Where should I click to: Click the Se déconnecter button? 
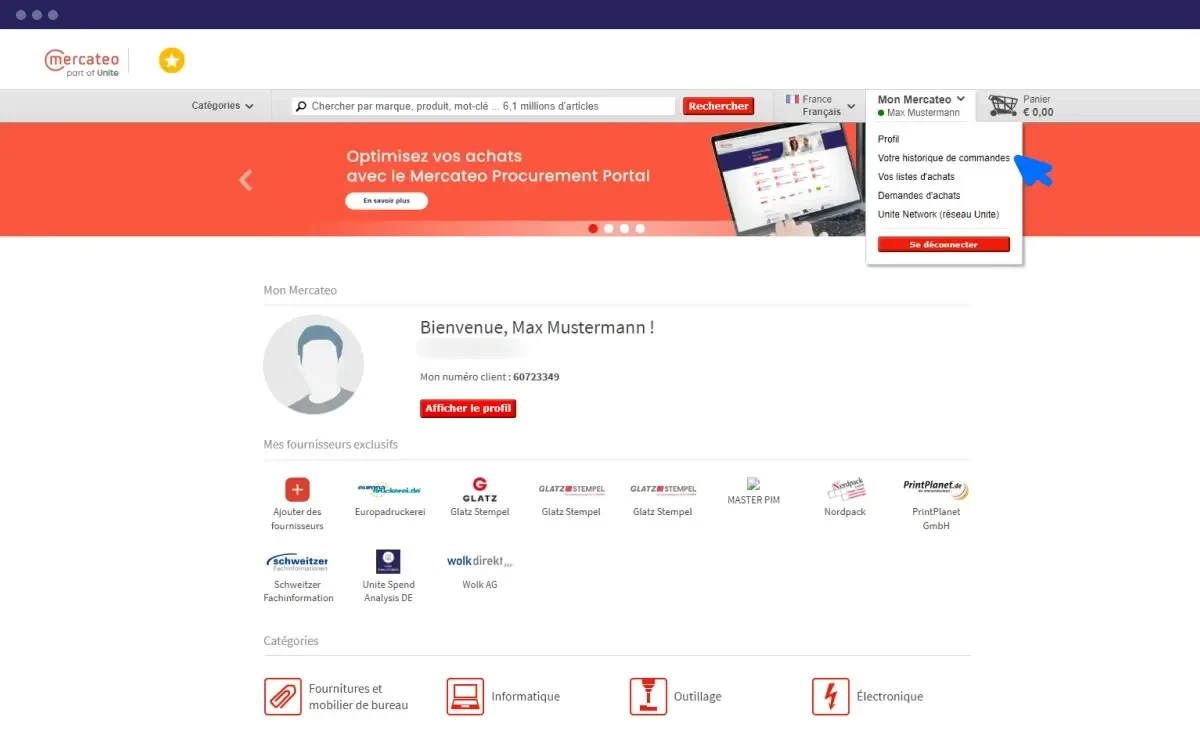pyautogui.click(x=944, y=244)
